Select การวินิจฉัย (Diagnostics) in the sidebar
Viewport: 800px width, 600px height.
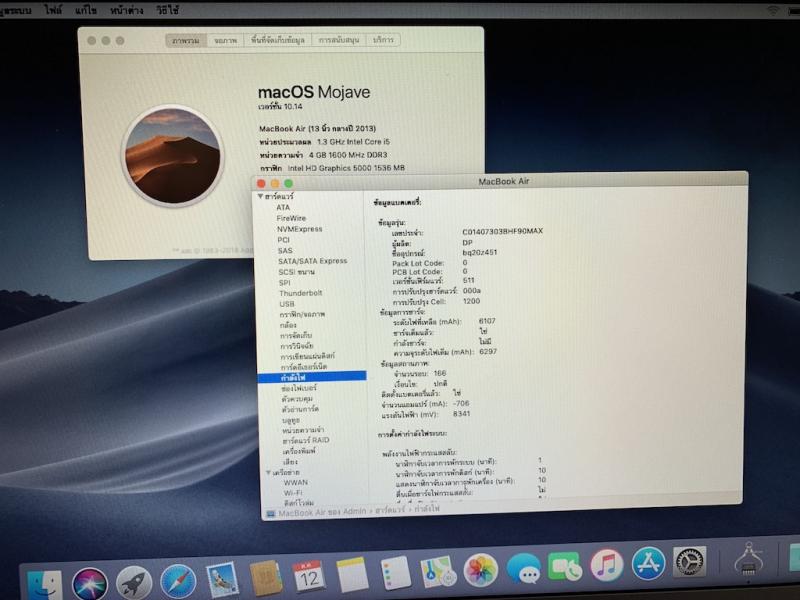[x=297, y=346]
